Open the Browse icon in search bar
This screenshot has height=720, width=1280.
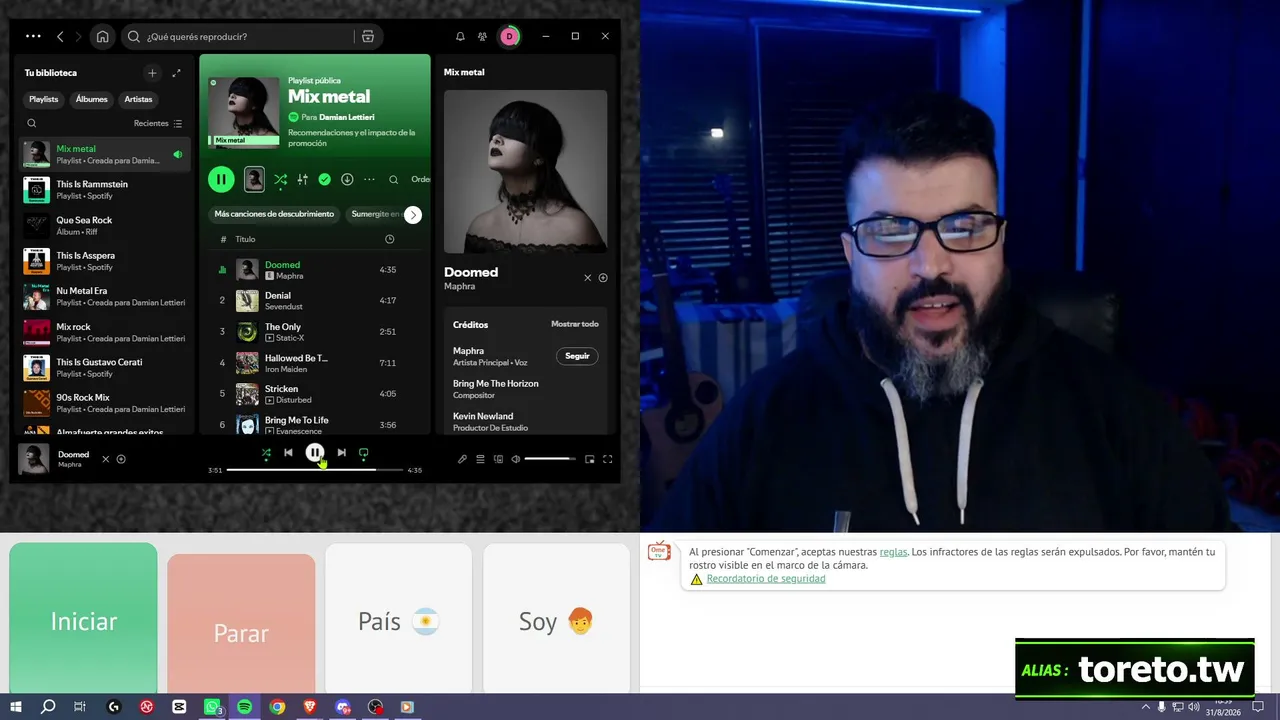(368, 37)
